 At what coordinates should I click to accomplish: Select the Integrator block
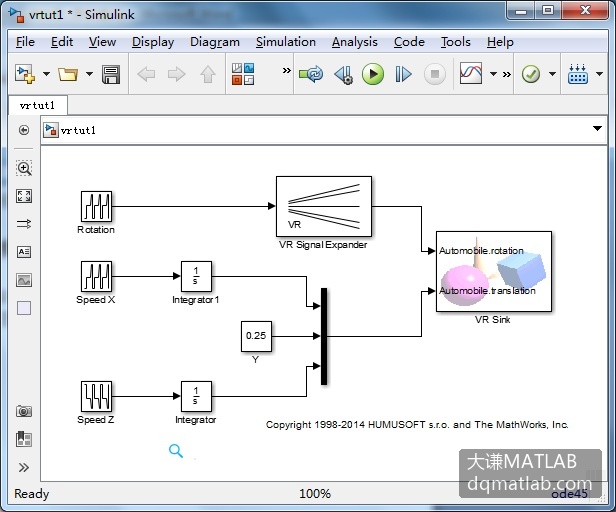196,396
